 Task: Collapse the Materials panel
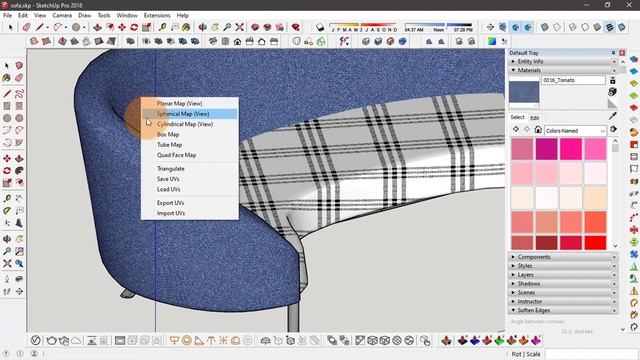click(563, 70)
